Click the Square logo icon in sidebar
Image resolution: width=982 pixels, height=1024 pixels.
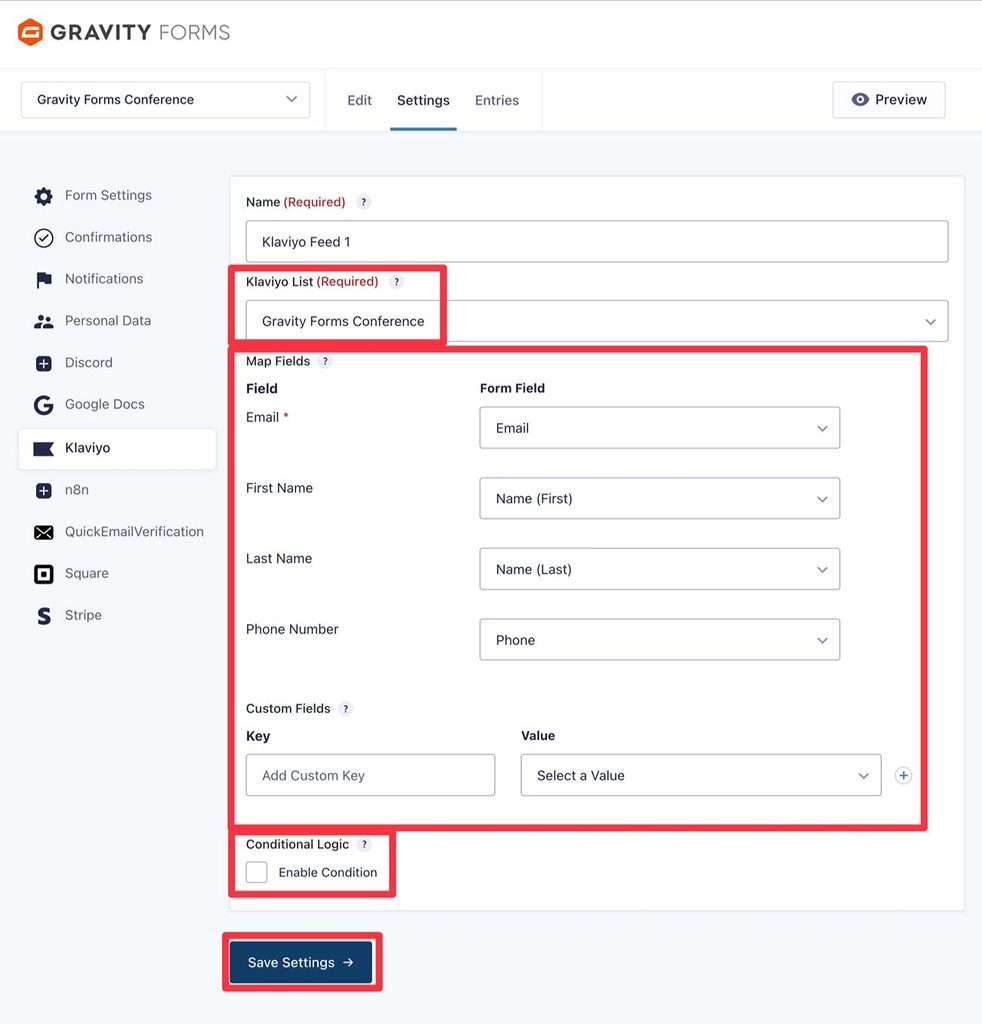click(x=44, y=574)
